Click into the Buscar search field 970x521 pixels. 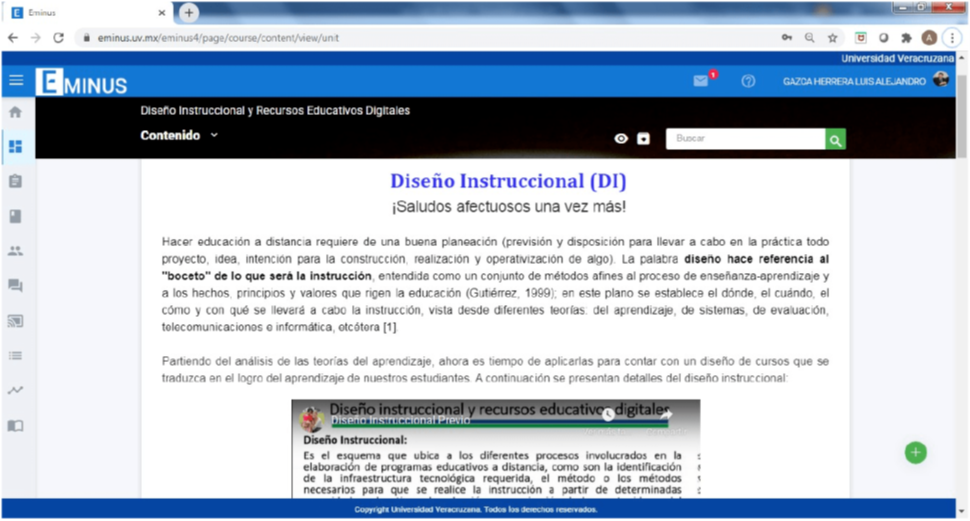[745, 139]
